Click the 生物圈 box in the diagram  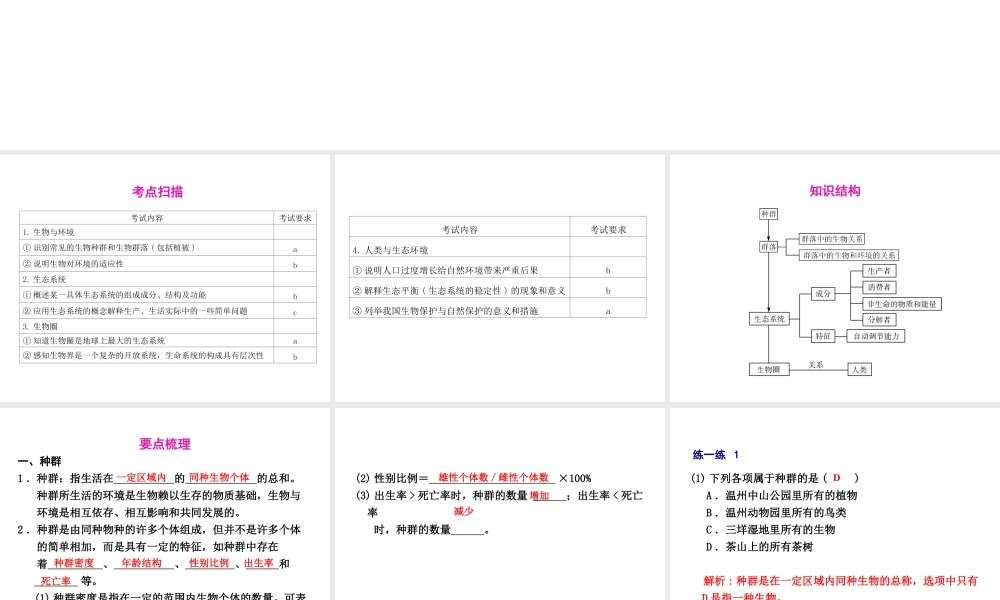(x=768, y=369)
